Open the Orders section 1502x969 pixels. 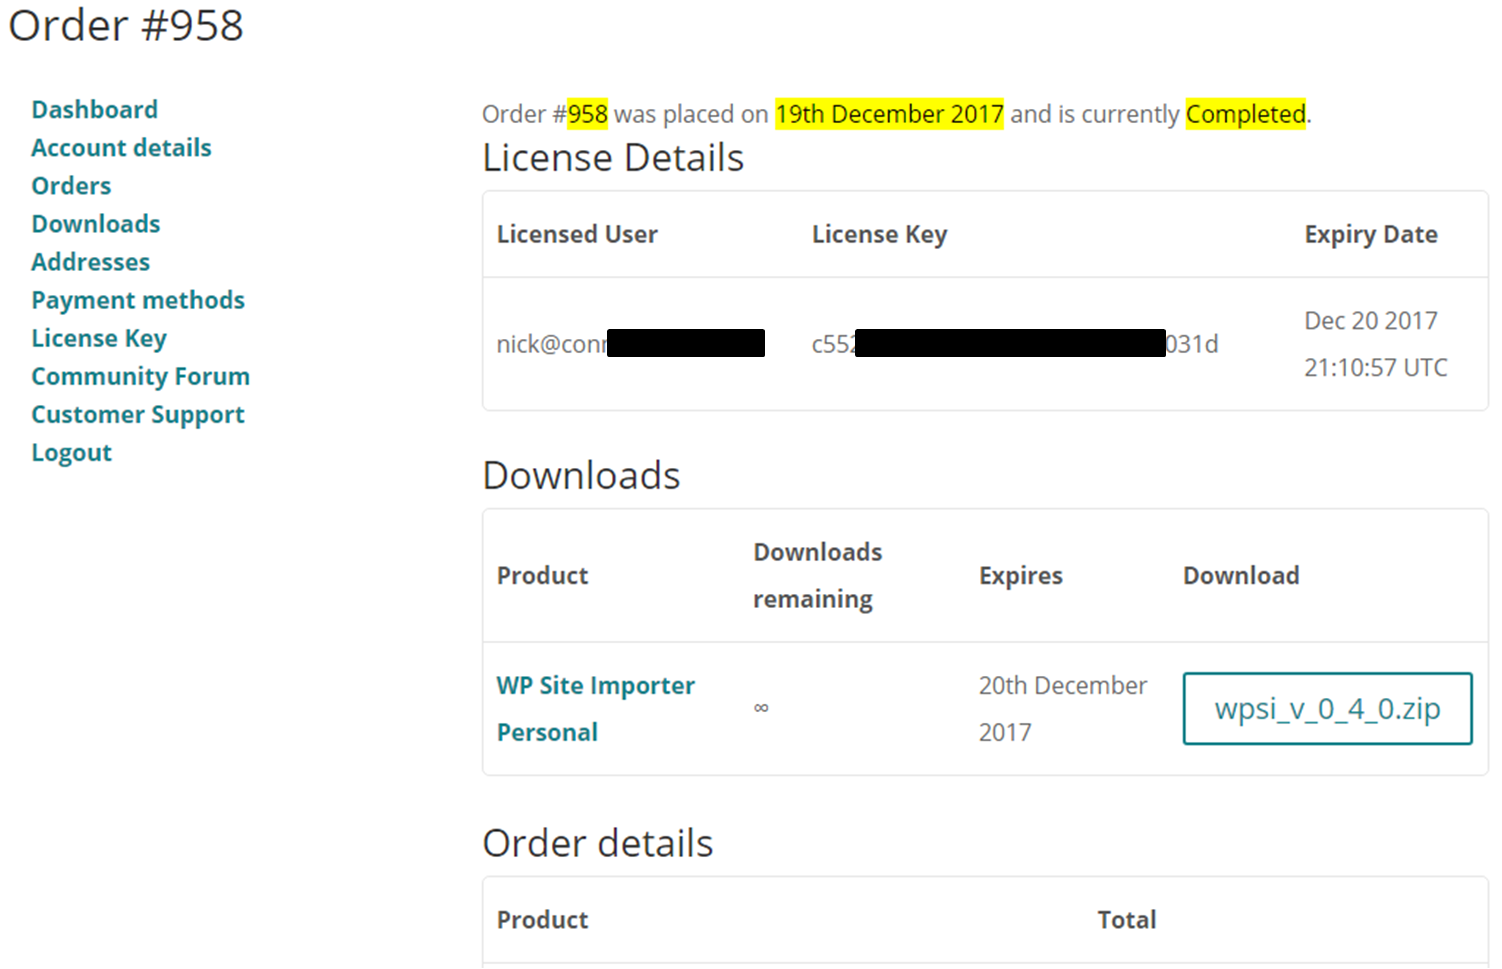pyautogui.click(x=71, y=186)
